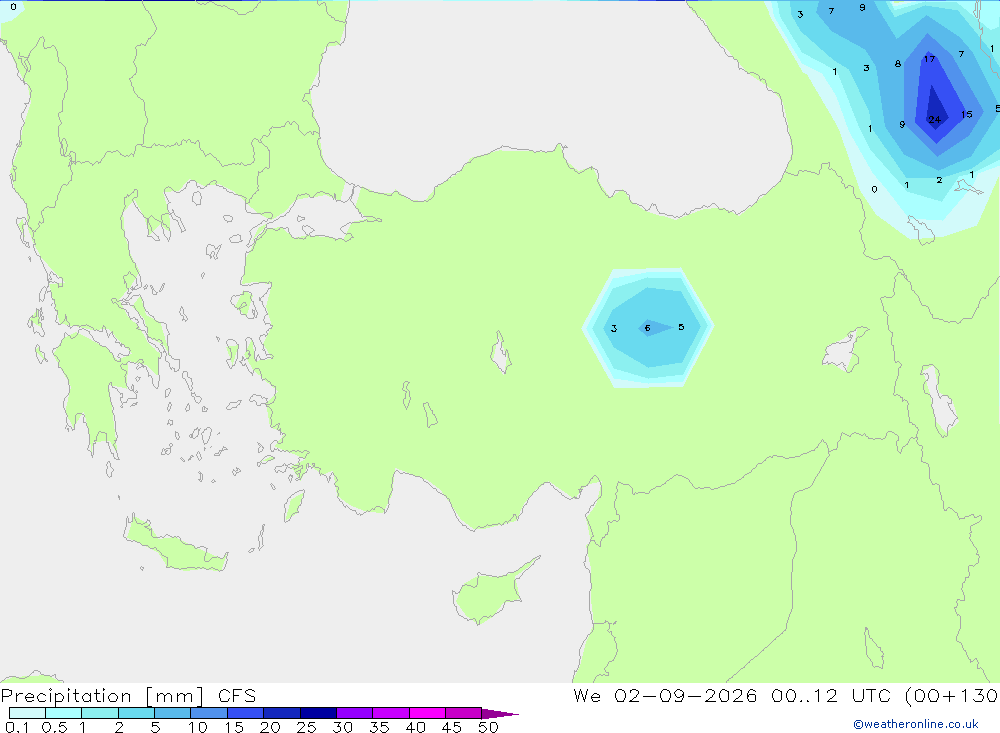The image size is (1000, 733).
Task: Click the "00..12 UTC" time range text
Action: [832, 695]
